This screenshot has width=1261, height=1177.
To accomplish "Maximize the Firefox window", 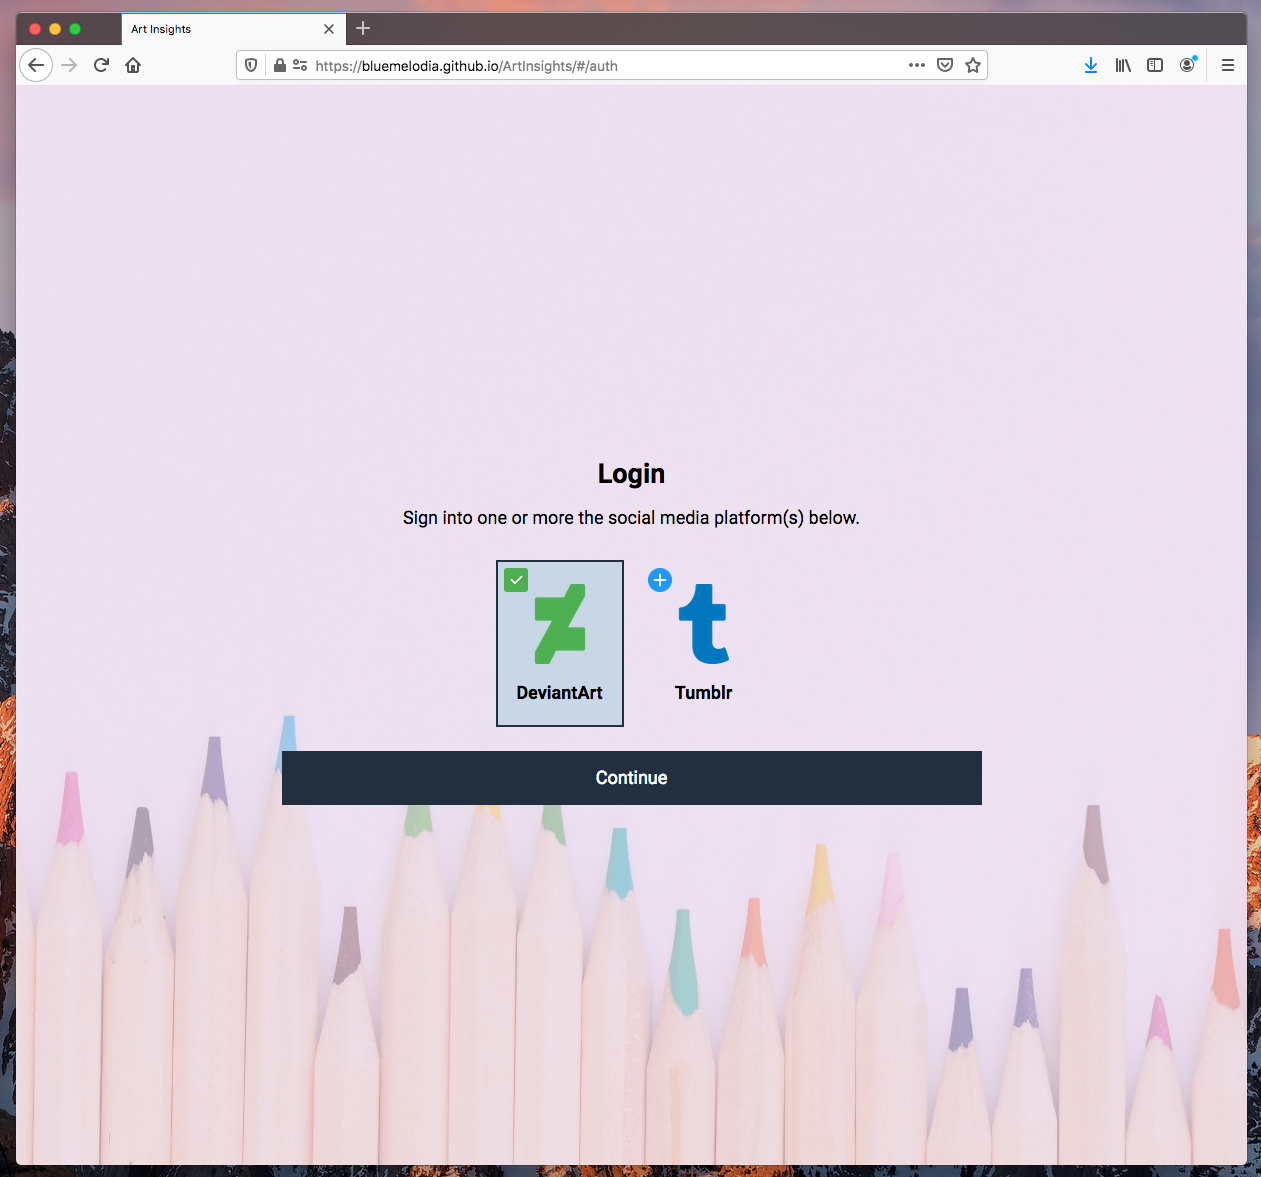I will click(x=75, y=29).
